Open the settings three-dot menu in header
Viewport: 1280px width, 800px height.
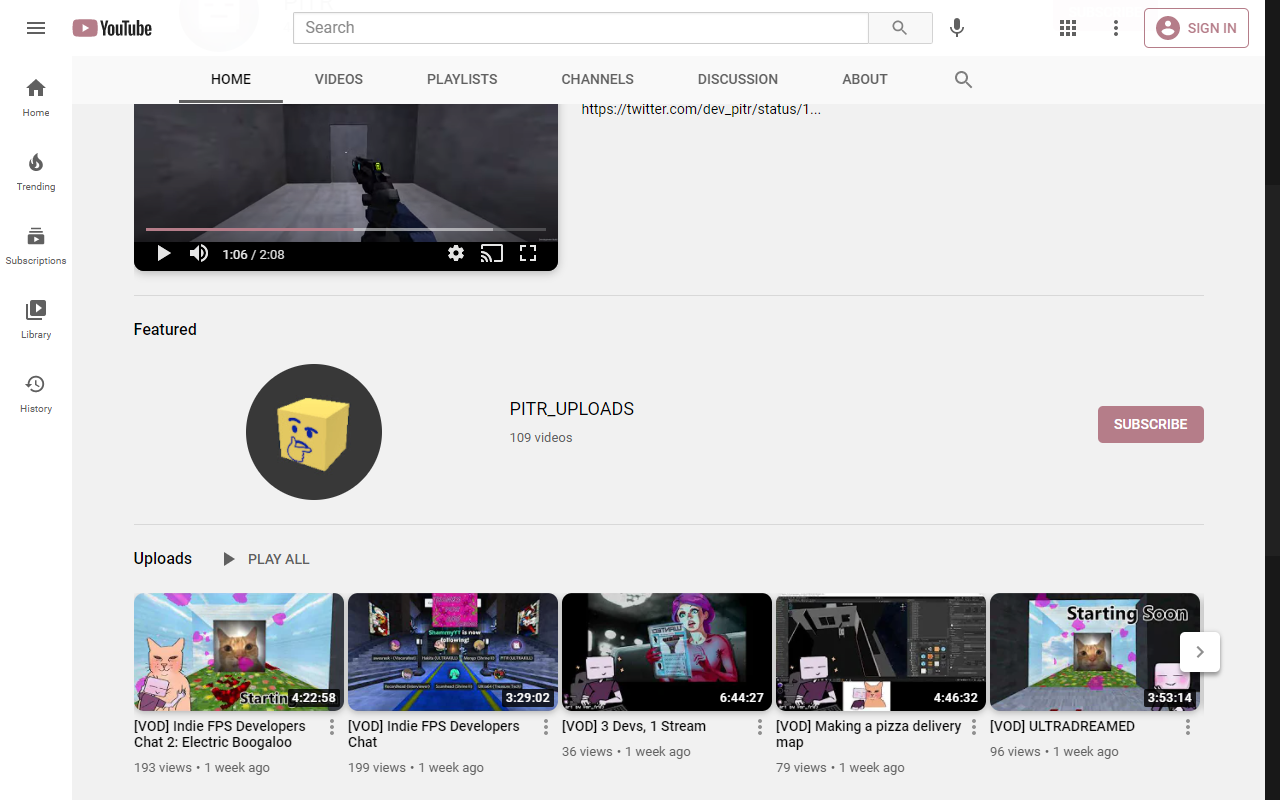tap(1116, 28)
